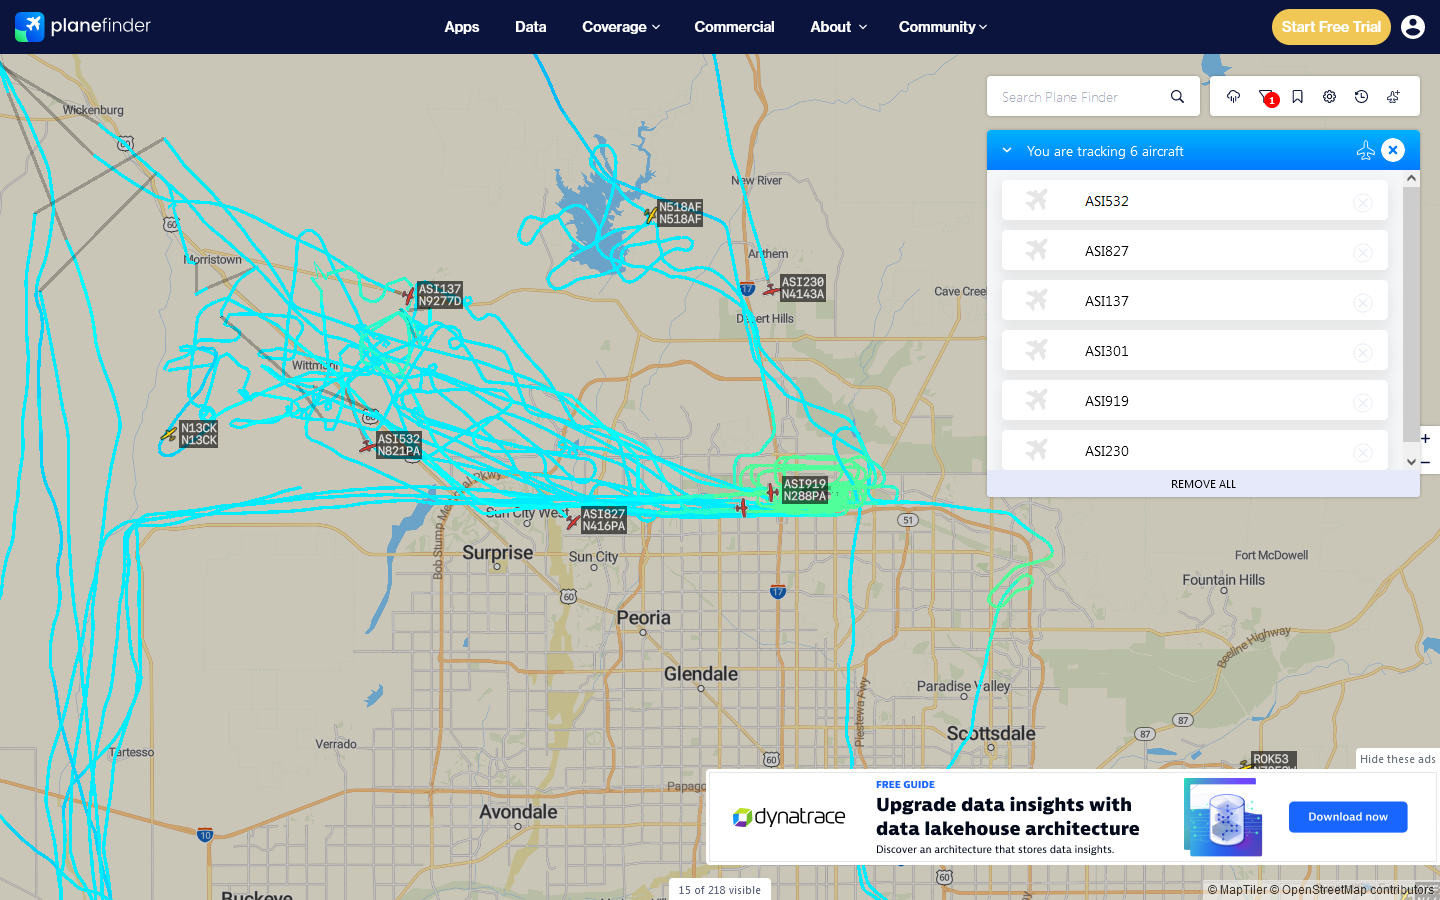
Task: Click REMOVE ALL tracked aircraft
Action: pos(1203,484)
